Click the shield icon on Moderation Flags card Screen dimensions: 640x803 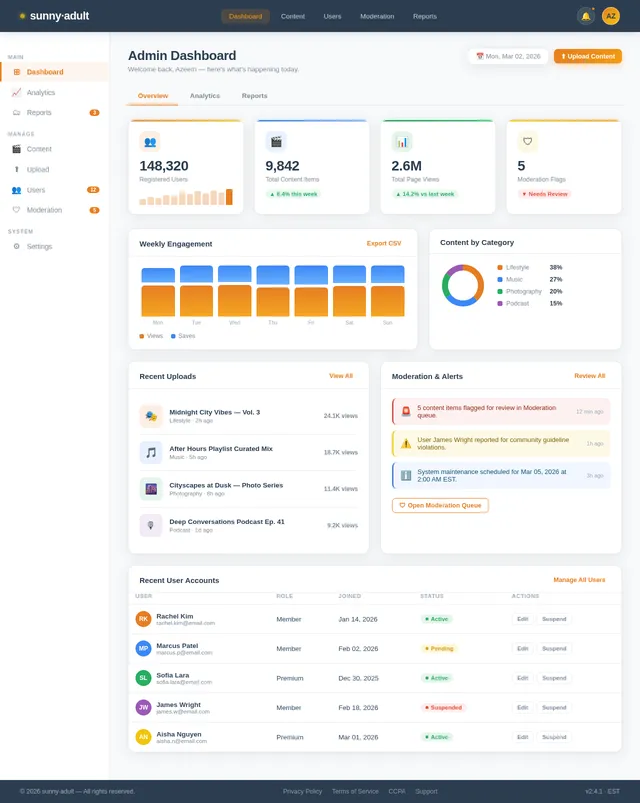[528, 142]
